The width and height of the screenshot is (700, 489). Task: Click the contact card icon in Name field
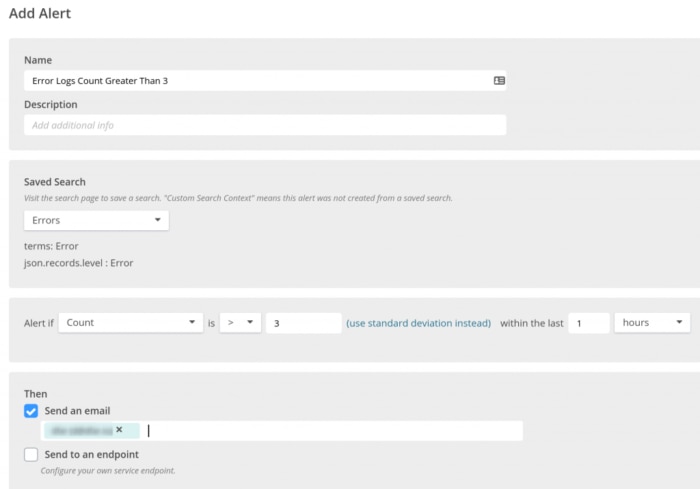(x=499, y=80)
